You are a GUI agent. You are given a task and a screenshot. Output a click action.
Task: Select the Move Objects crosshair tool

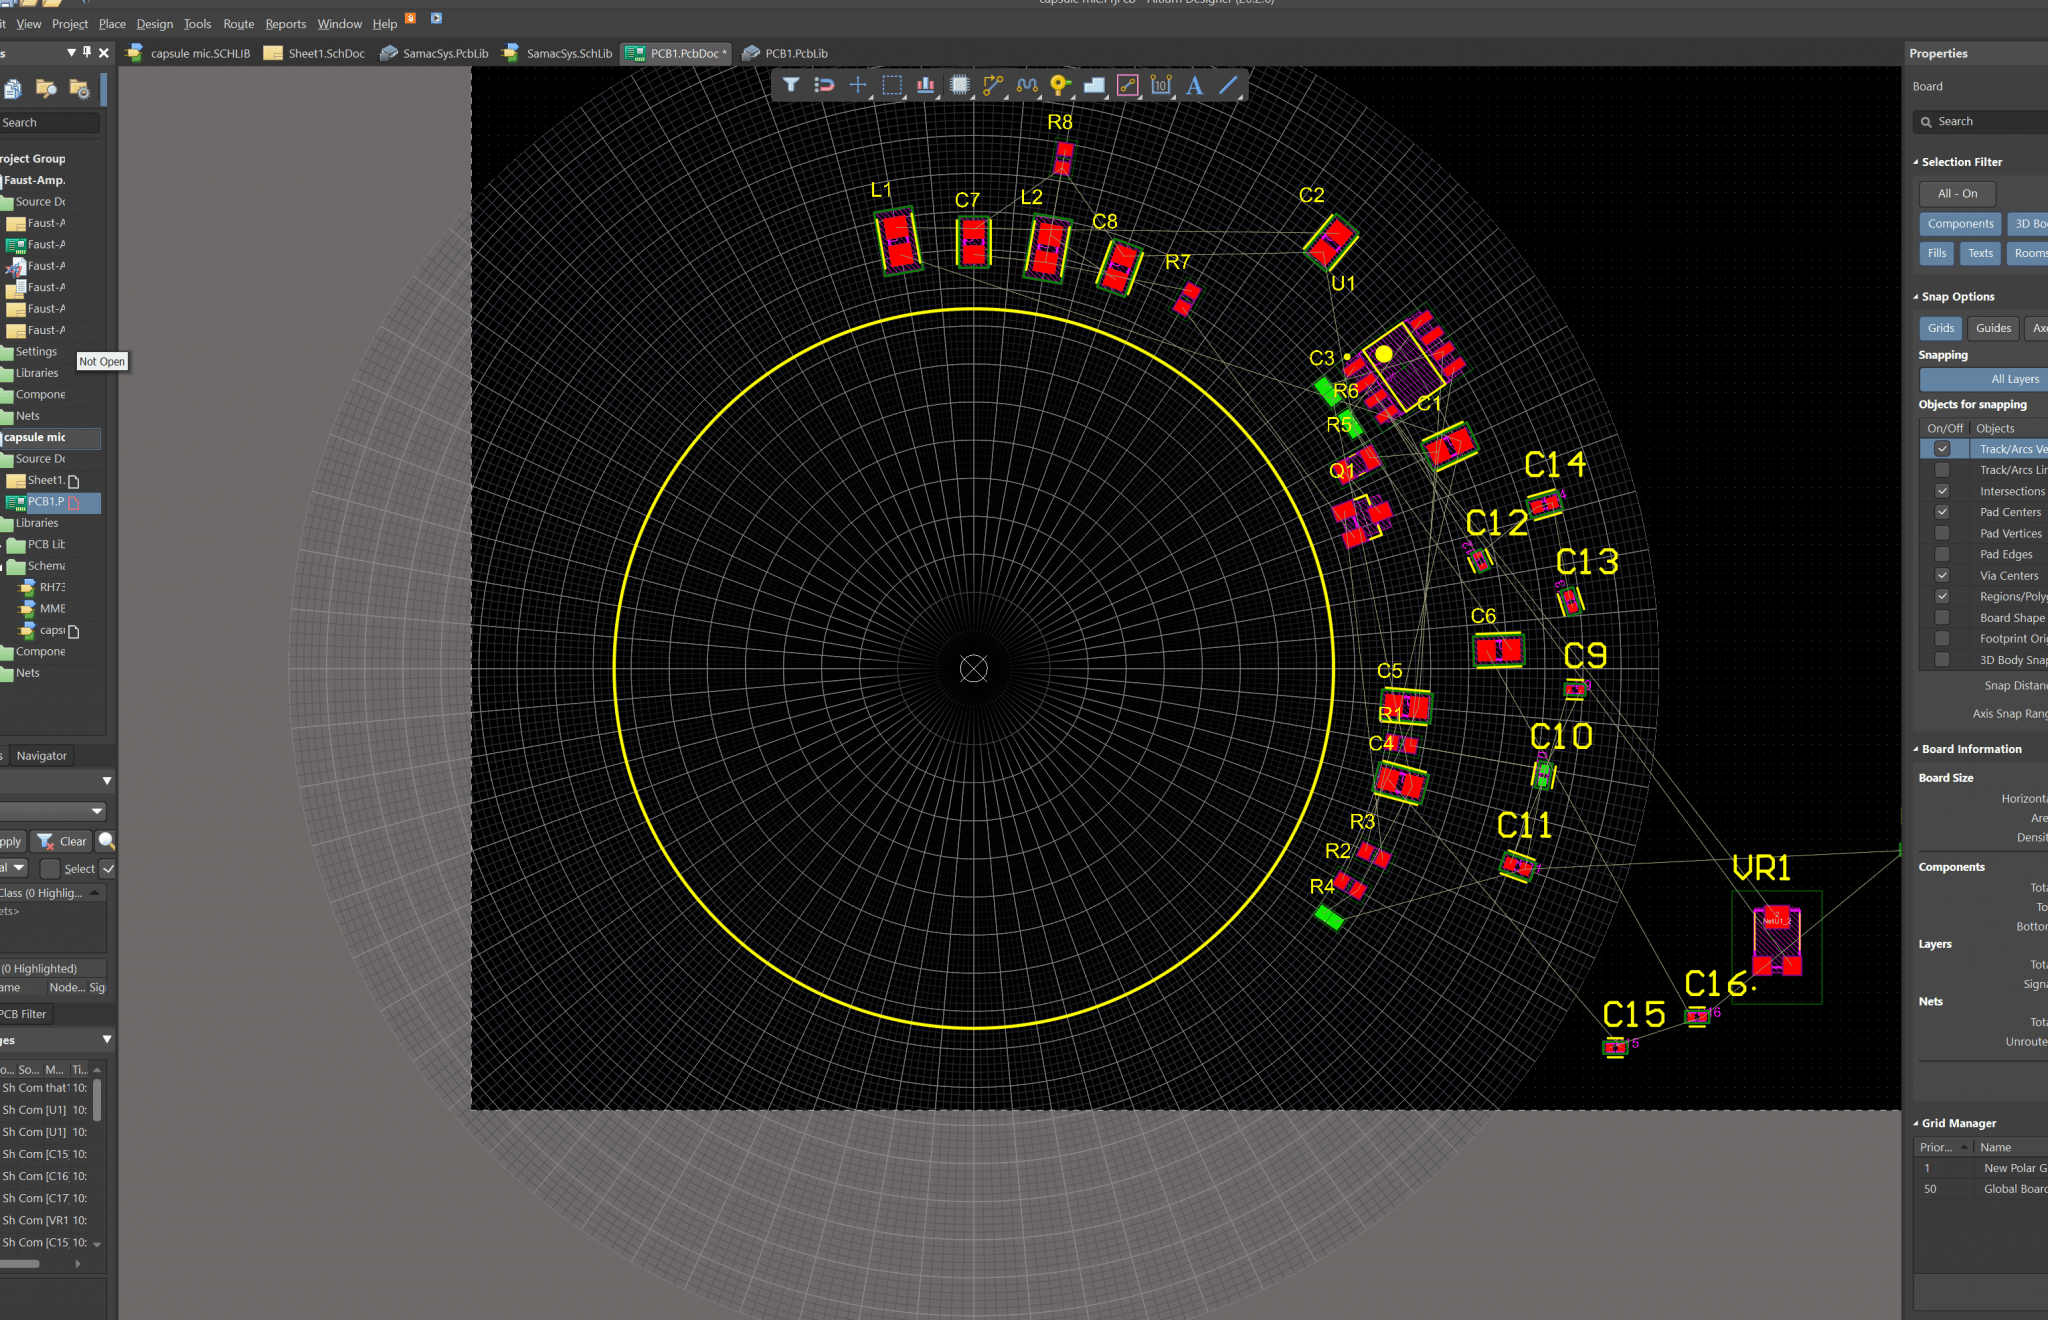[858, 85]
